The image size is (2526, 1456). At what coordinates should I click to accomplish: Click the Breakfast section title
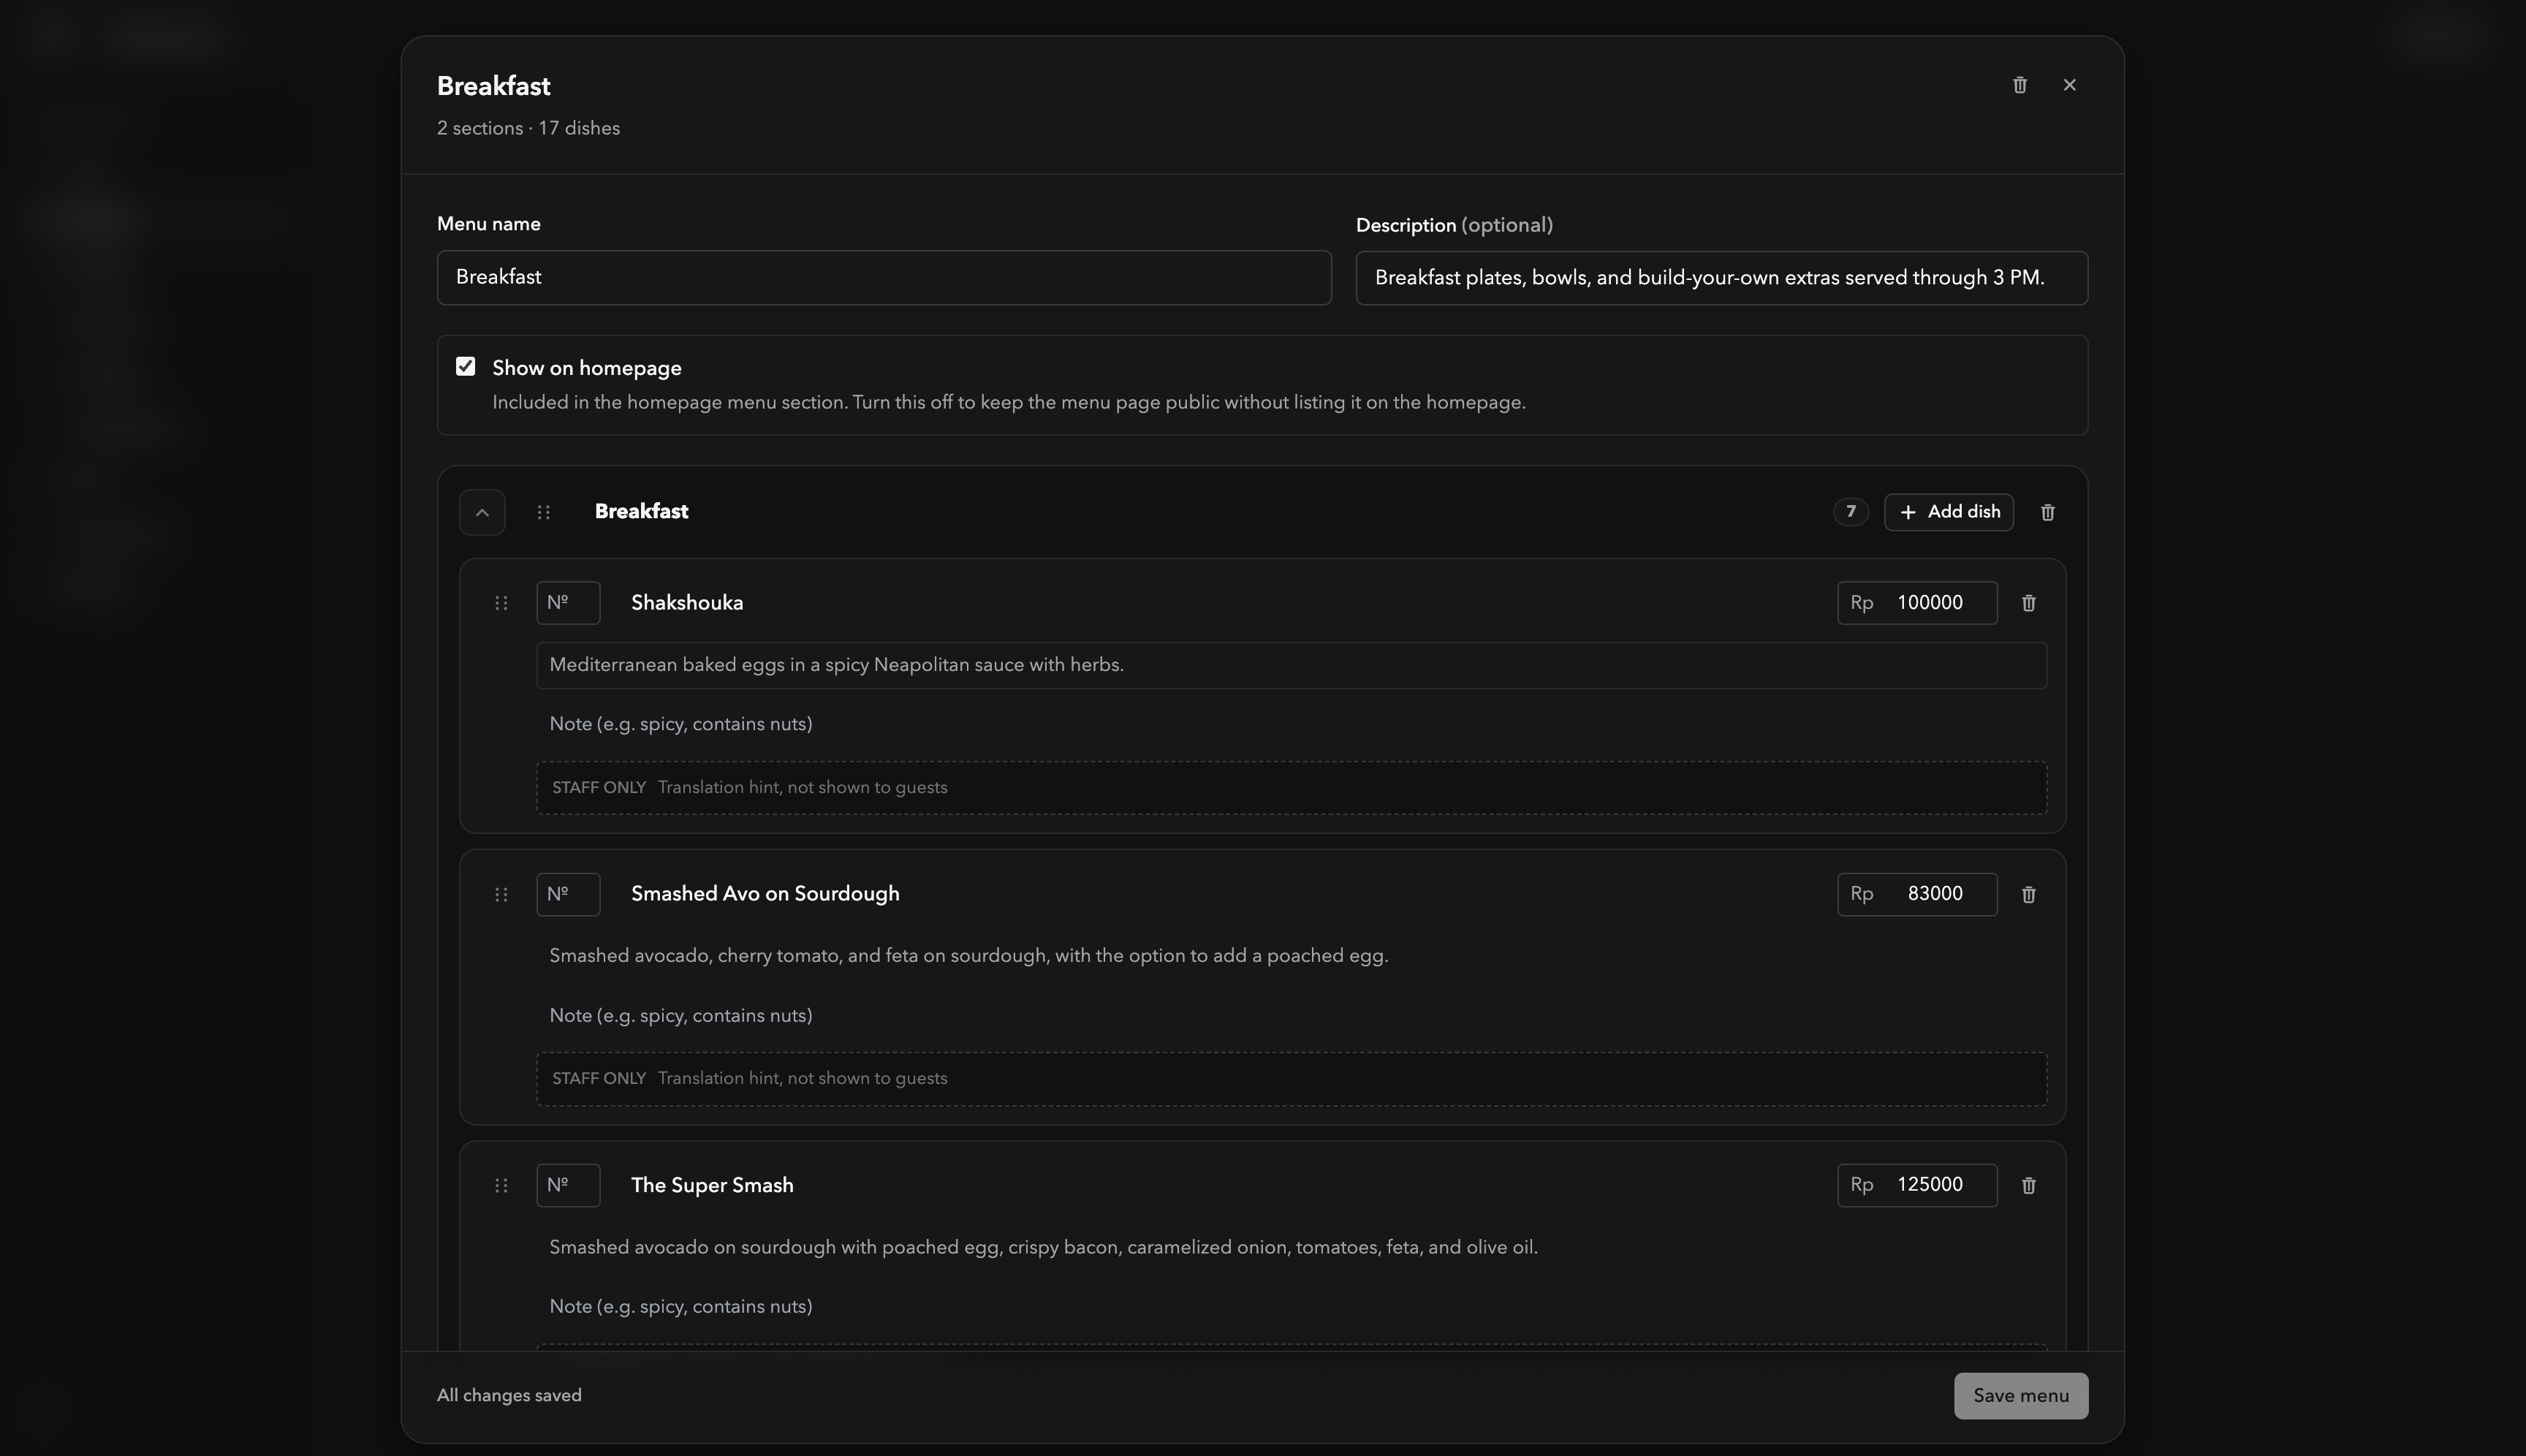[x=641, y=512]
